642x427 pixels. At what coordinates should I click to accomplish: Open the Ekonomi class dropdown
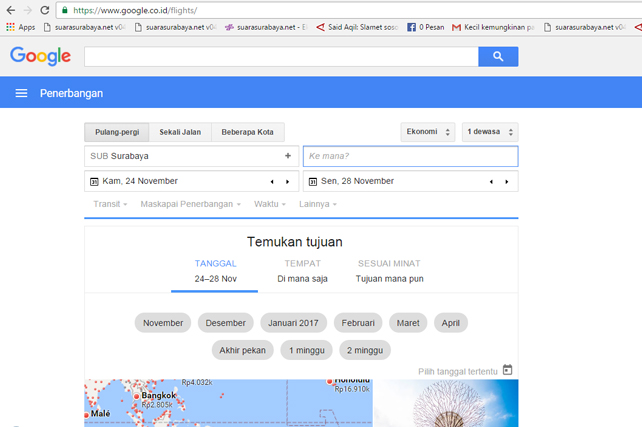click(428, 132)
